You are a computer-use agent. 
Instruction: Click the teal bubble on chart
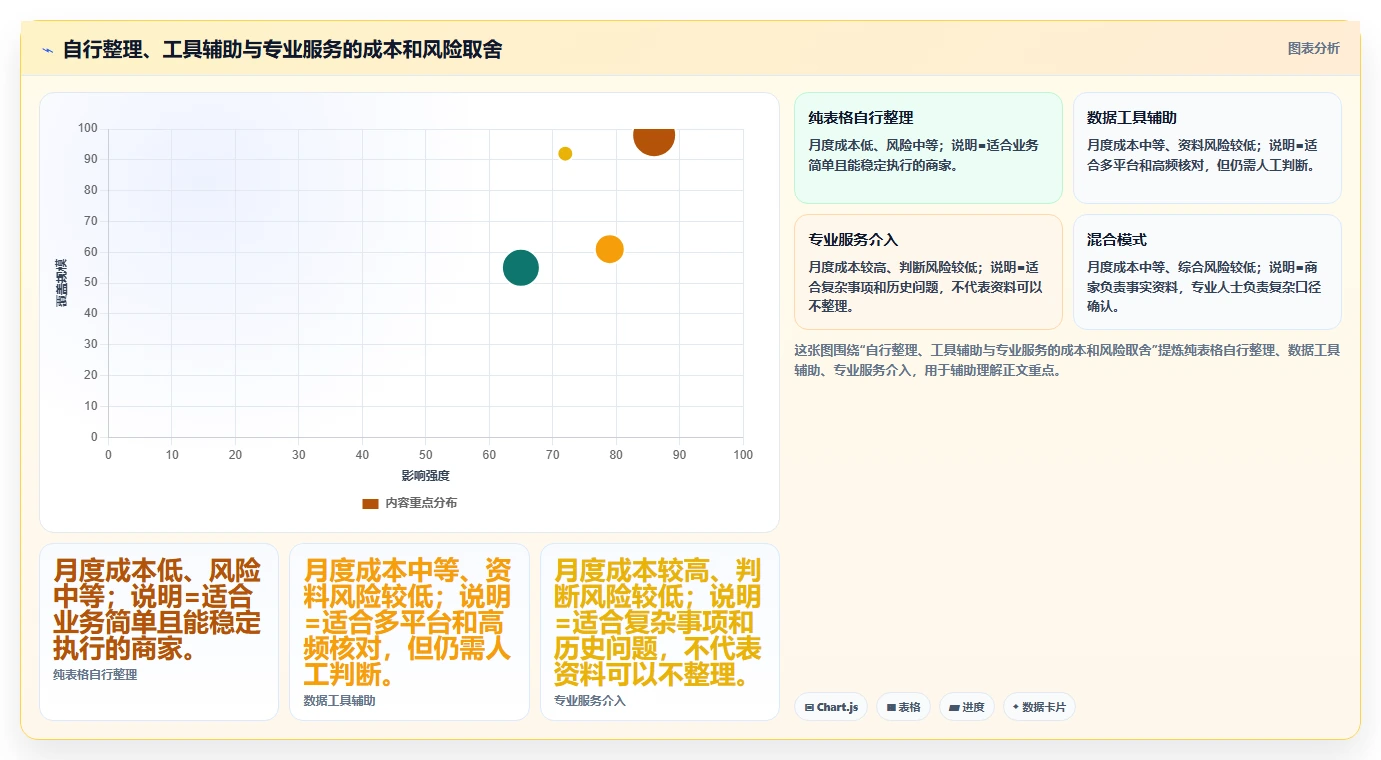pyautogui.click(x=520, y=267)
